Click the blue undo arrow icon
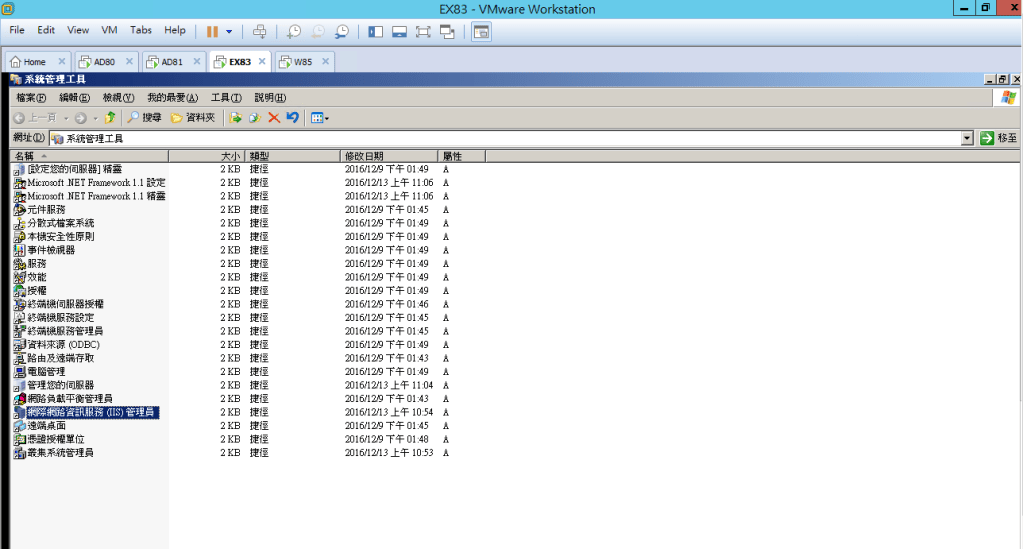The image size is (1023, 549). click(x=292, y=117)
